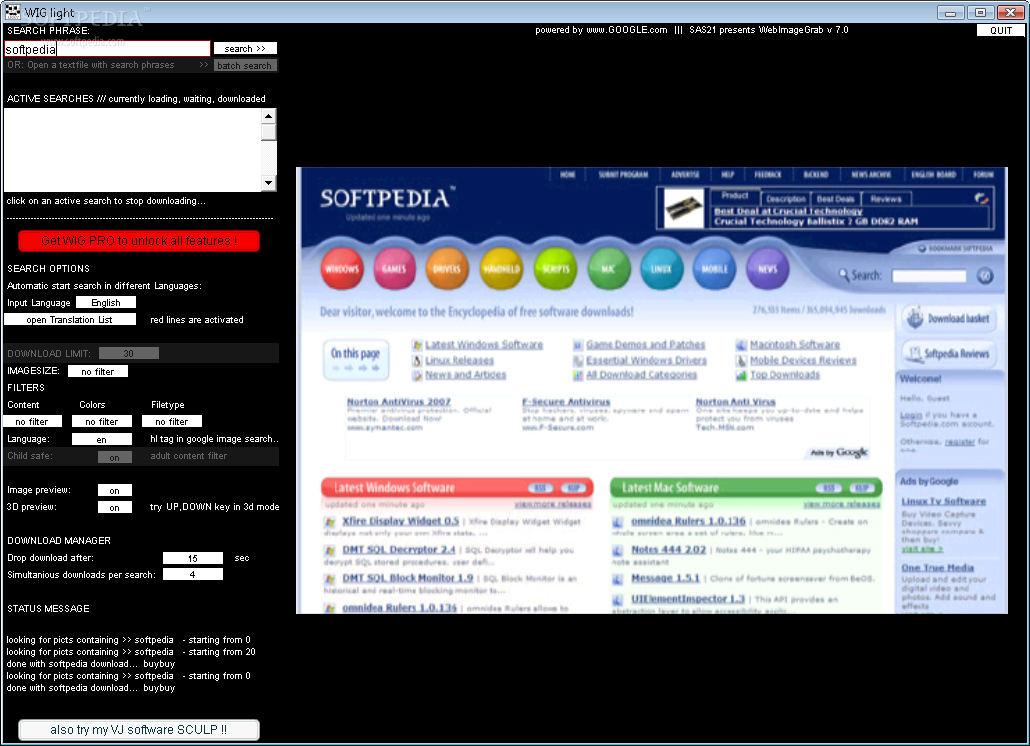Click omnidea Rulers 1.0.136 Mac link
This screenshot has width=1030, height=746.
pyautogui.click(x=688, y=521)
